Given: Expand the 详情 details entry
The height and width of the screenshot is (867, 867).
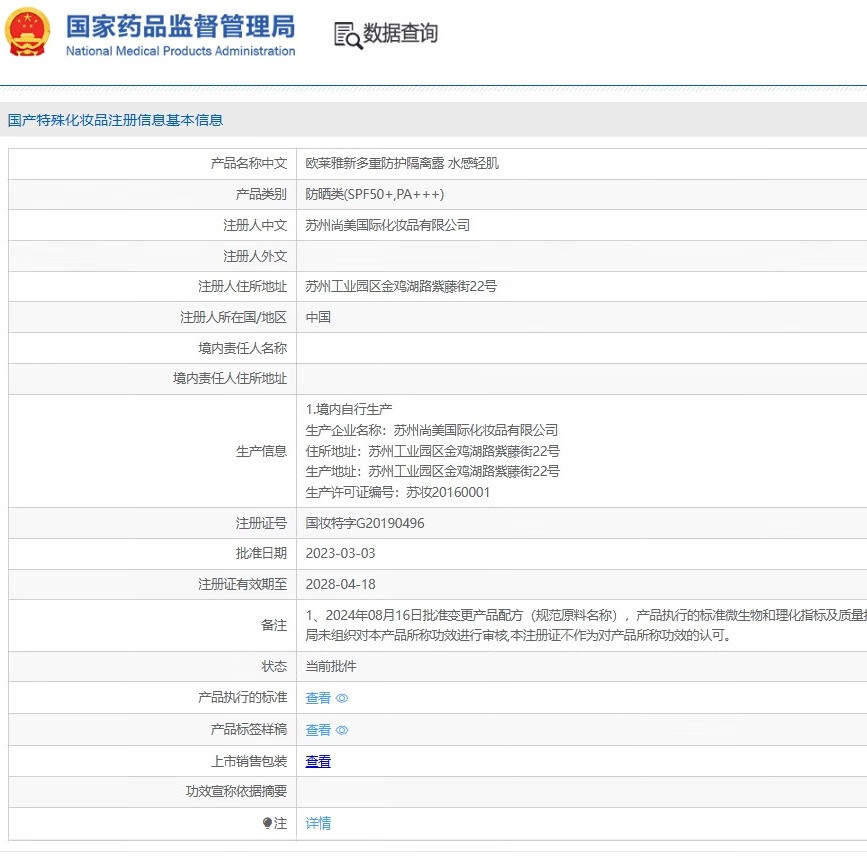Looking at the screenshot, I should coord(317,823).
